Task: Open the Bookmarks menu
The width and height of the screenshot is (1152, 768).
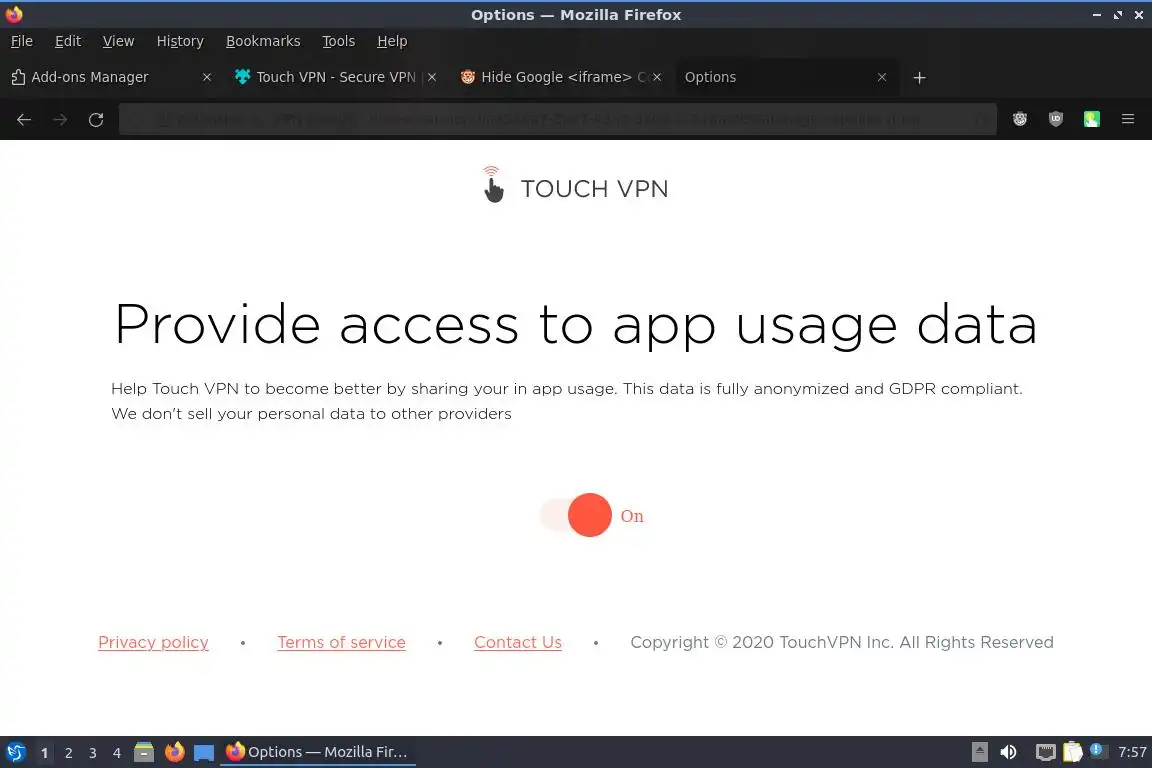Action: [263, 41]
